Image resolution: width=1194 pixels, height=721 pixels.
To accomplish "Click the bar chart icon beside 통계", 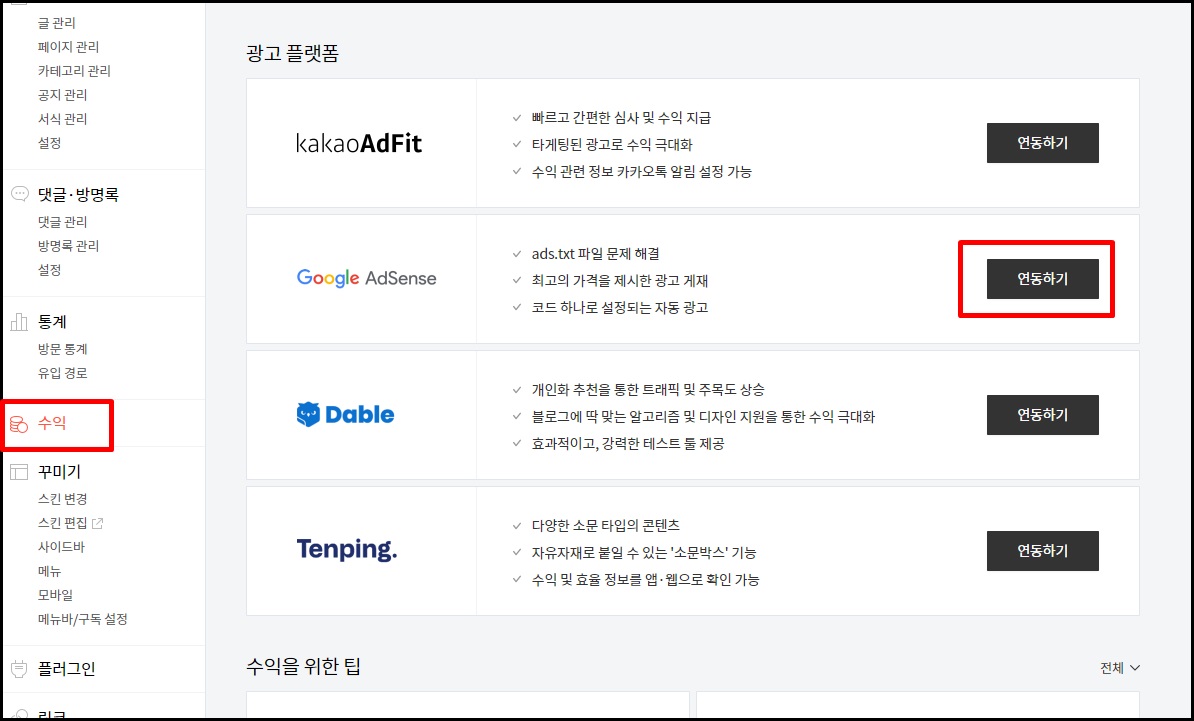I will pos(17,321).
